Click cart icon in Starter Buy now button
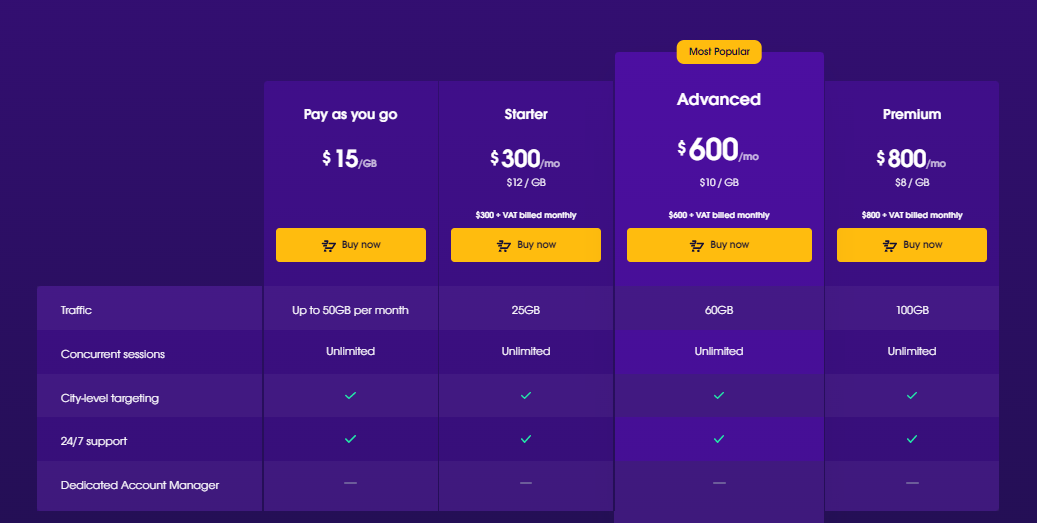 tap(504, 245)
